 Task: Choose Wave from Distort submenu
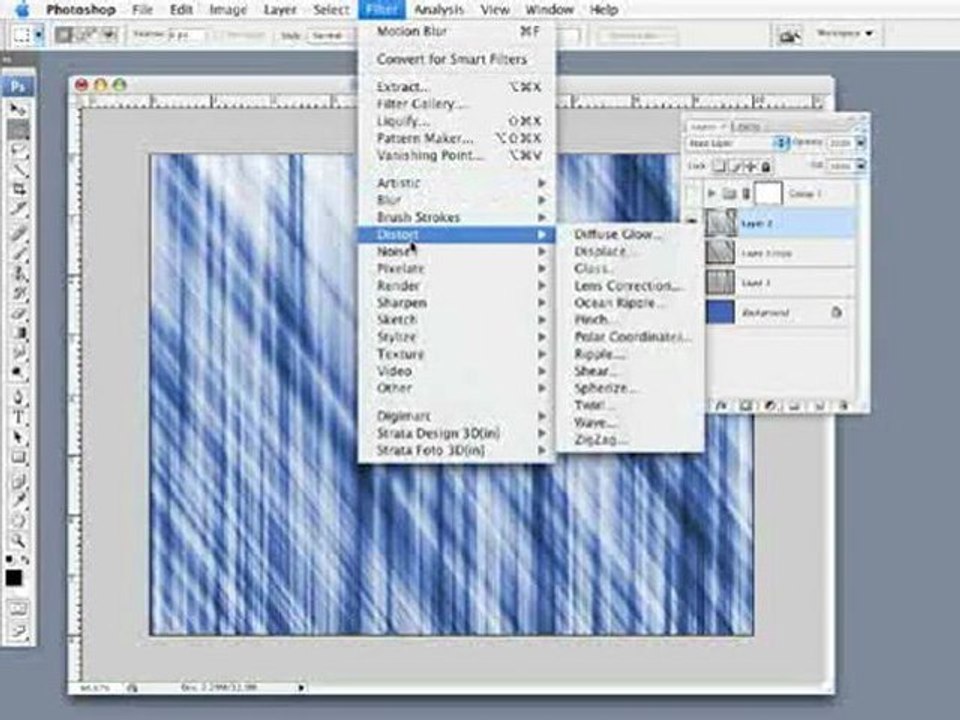click(x=631, y=422)
